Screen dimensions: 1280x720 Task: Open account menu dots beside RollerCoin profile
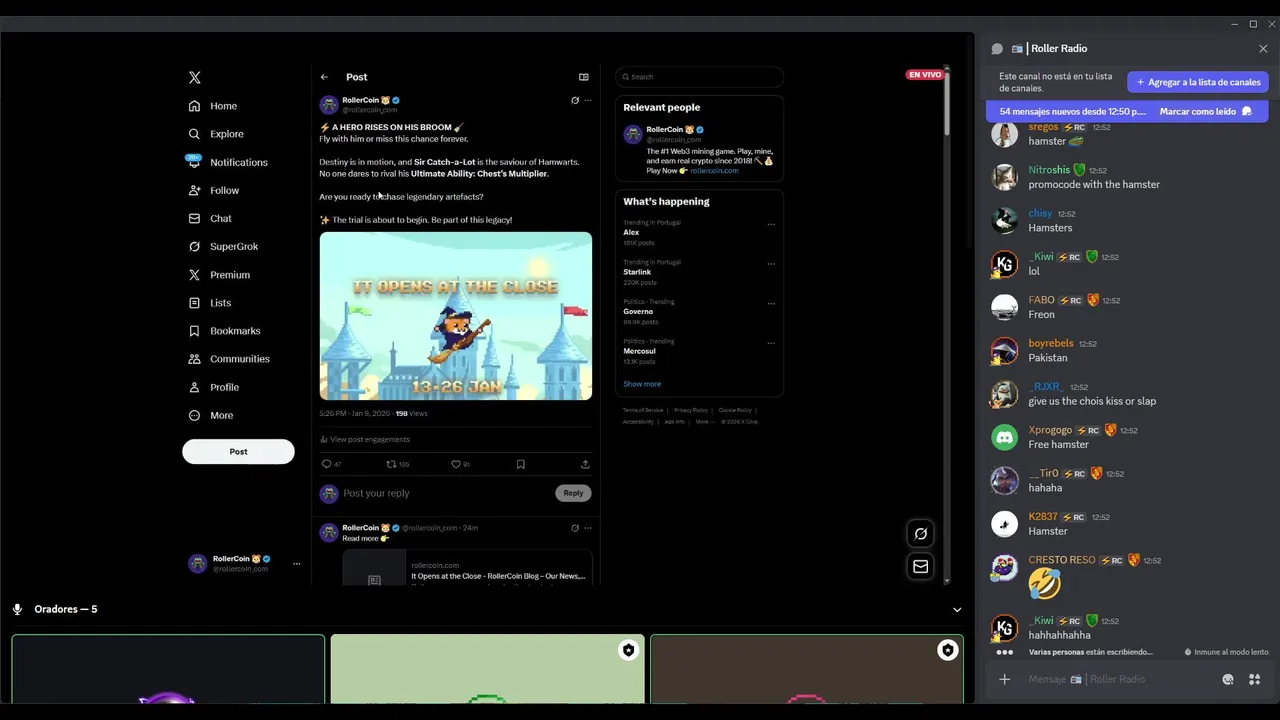click(x=296, y=564)
